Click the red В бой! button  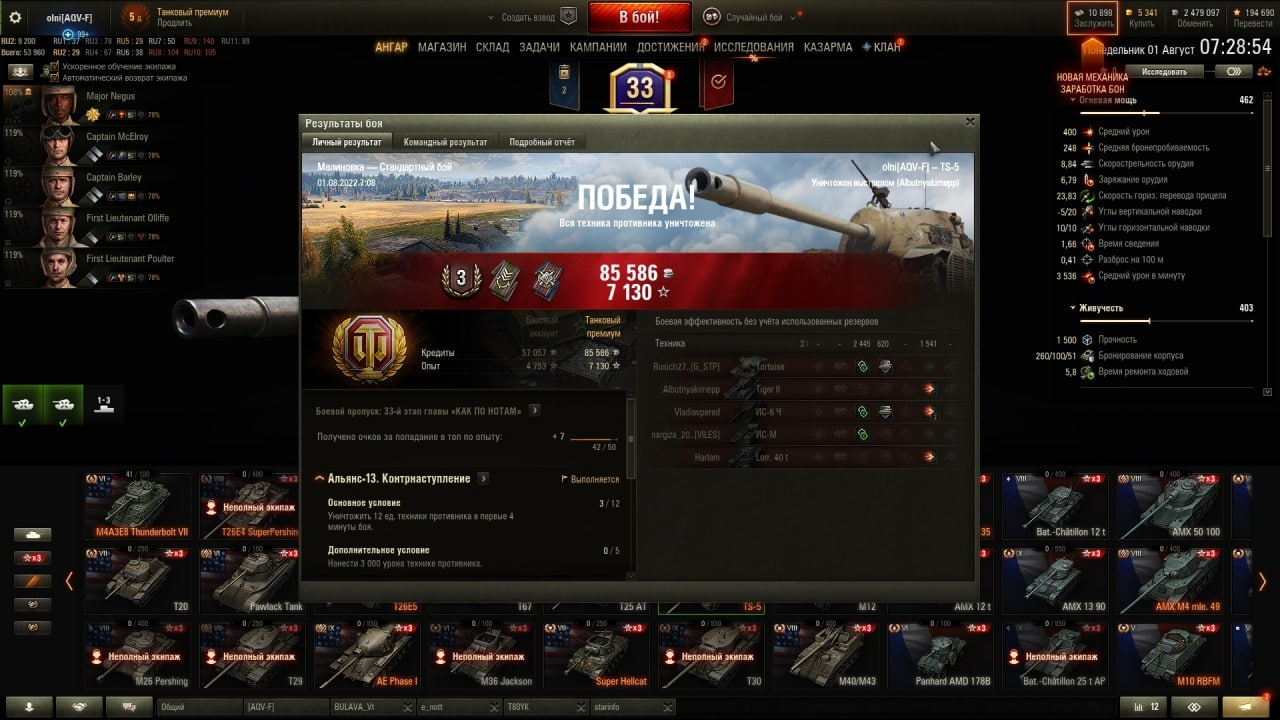pyautogui.click(x=639, y=17)
